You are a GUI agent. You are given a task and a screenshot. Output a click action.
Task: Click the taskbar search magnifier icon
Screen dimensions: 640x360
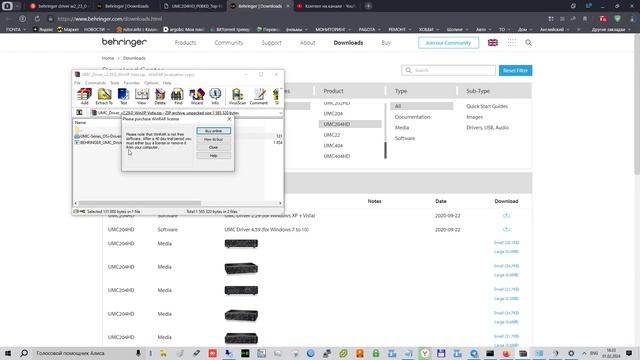(x=24, y=353)
